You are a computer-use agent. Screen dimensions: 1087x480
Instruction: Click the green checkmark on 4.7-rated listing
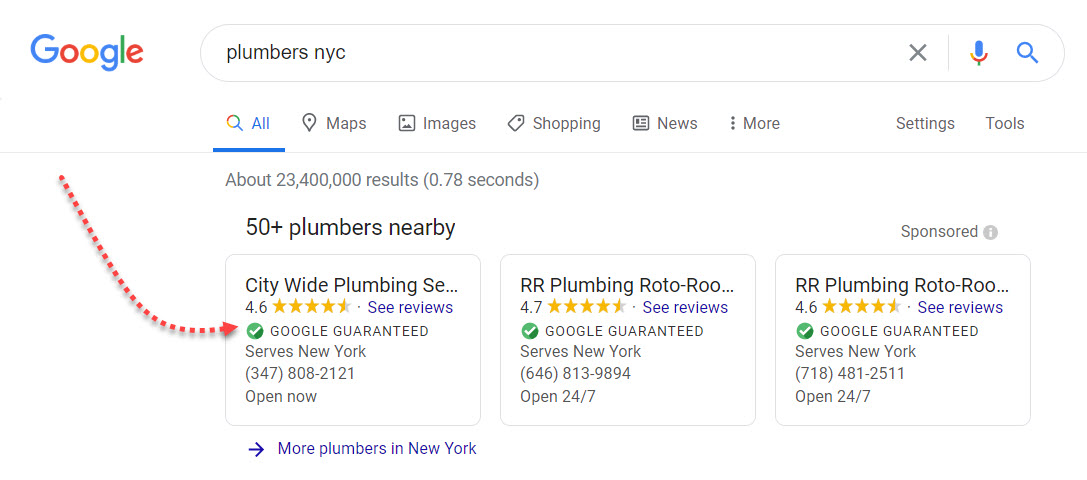tap(530, 331)
